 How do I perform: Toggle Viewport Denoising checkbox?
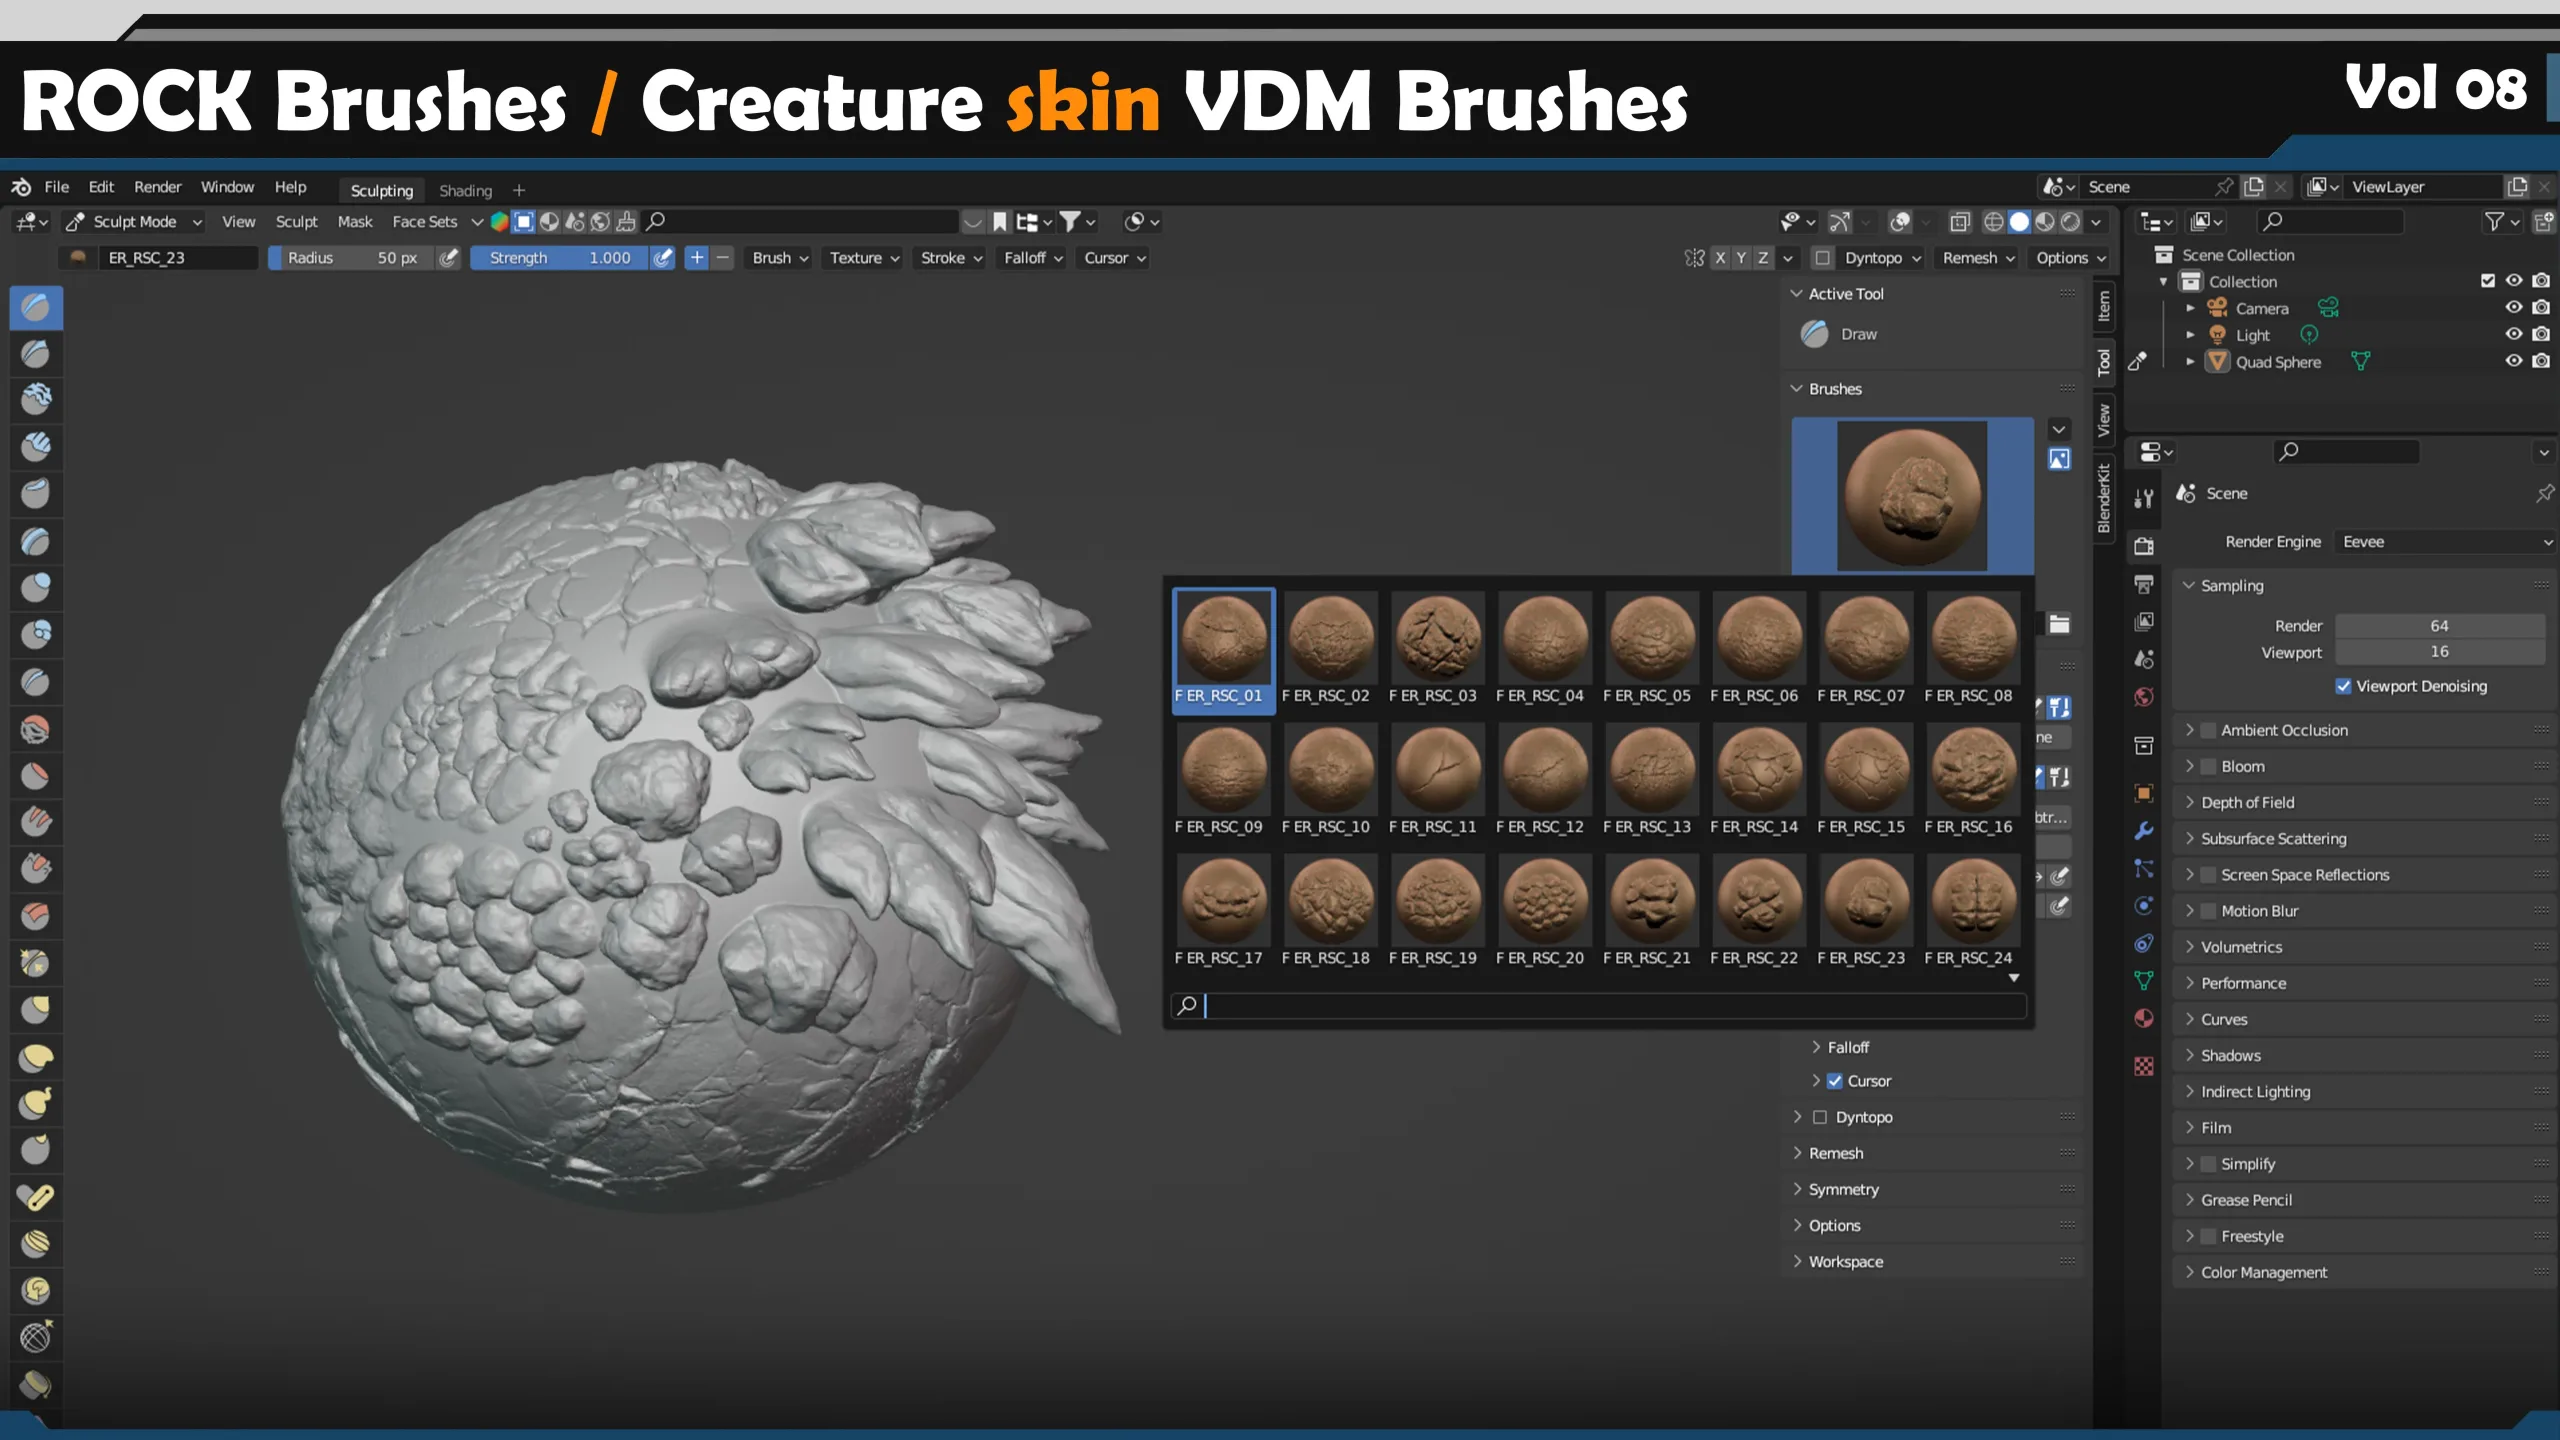(x=2340, y=686)
